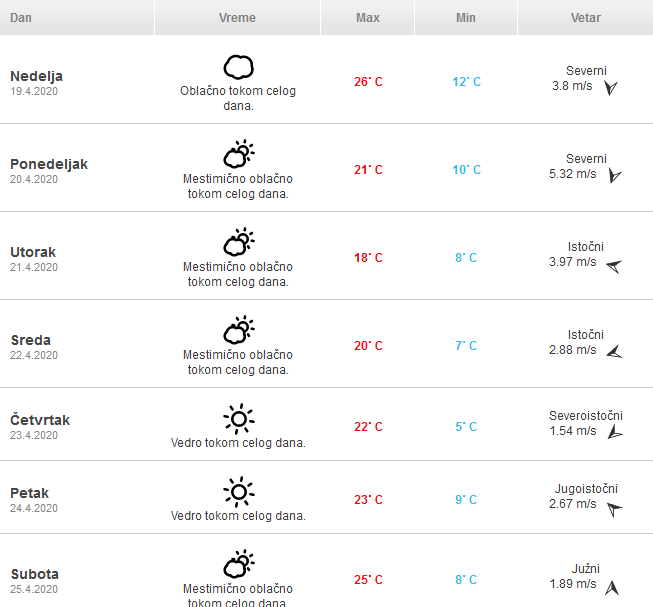Select the Vreme column header
Screen dimensions: 653x607
(237, 18)
